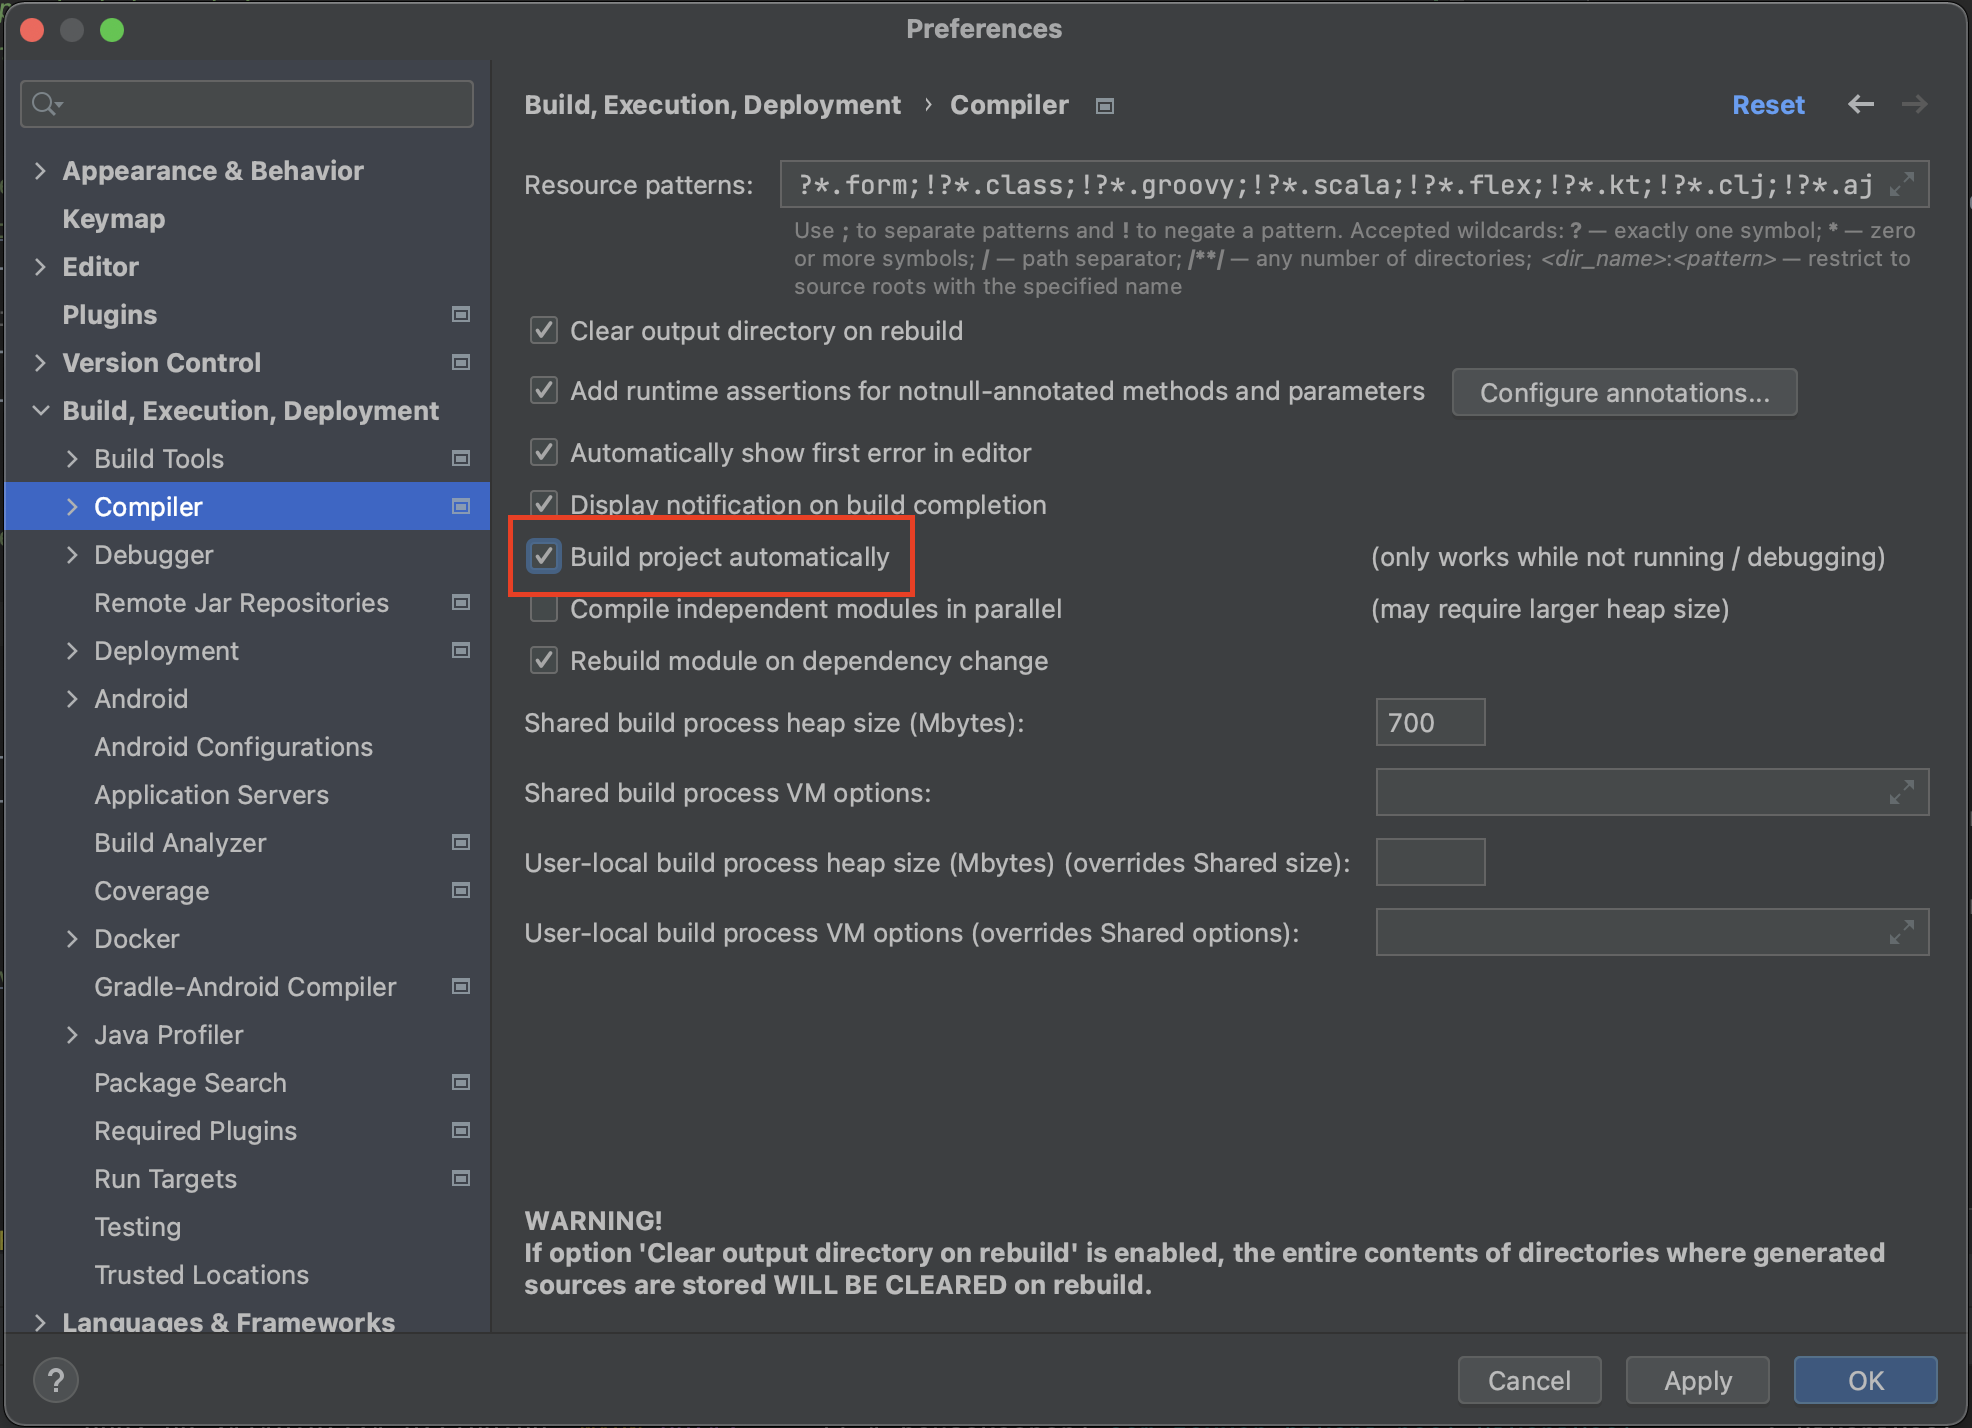Click the Apply button

1697,1380
